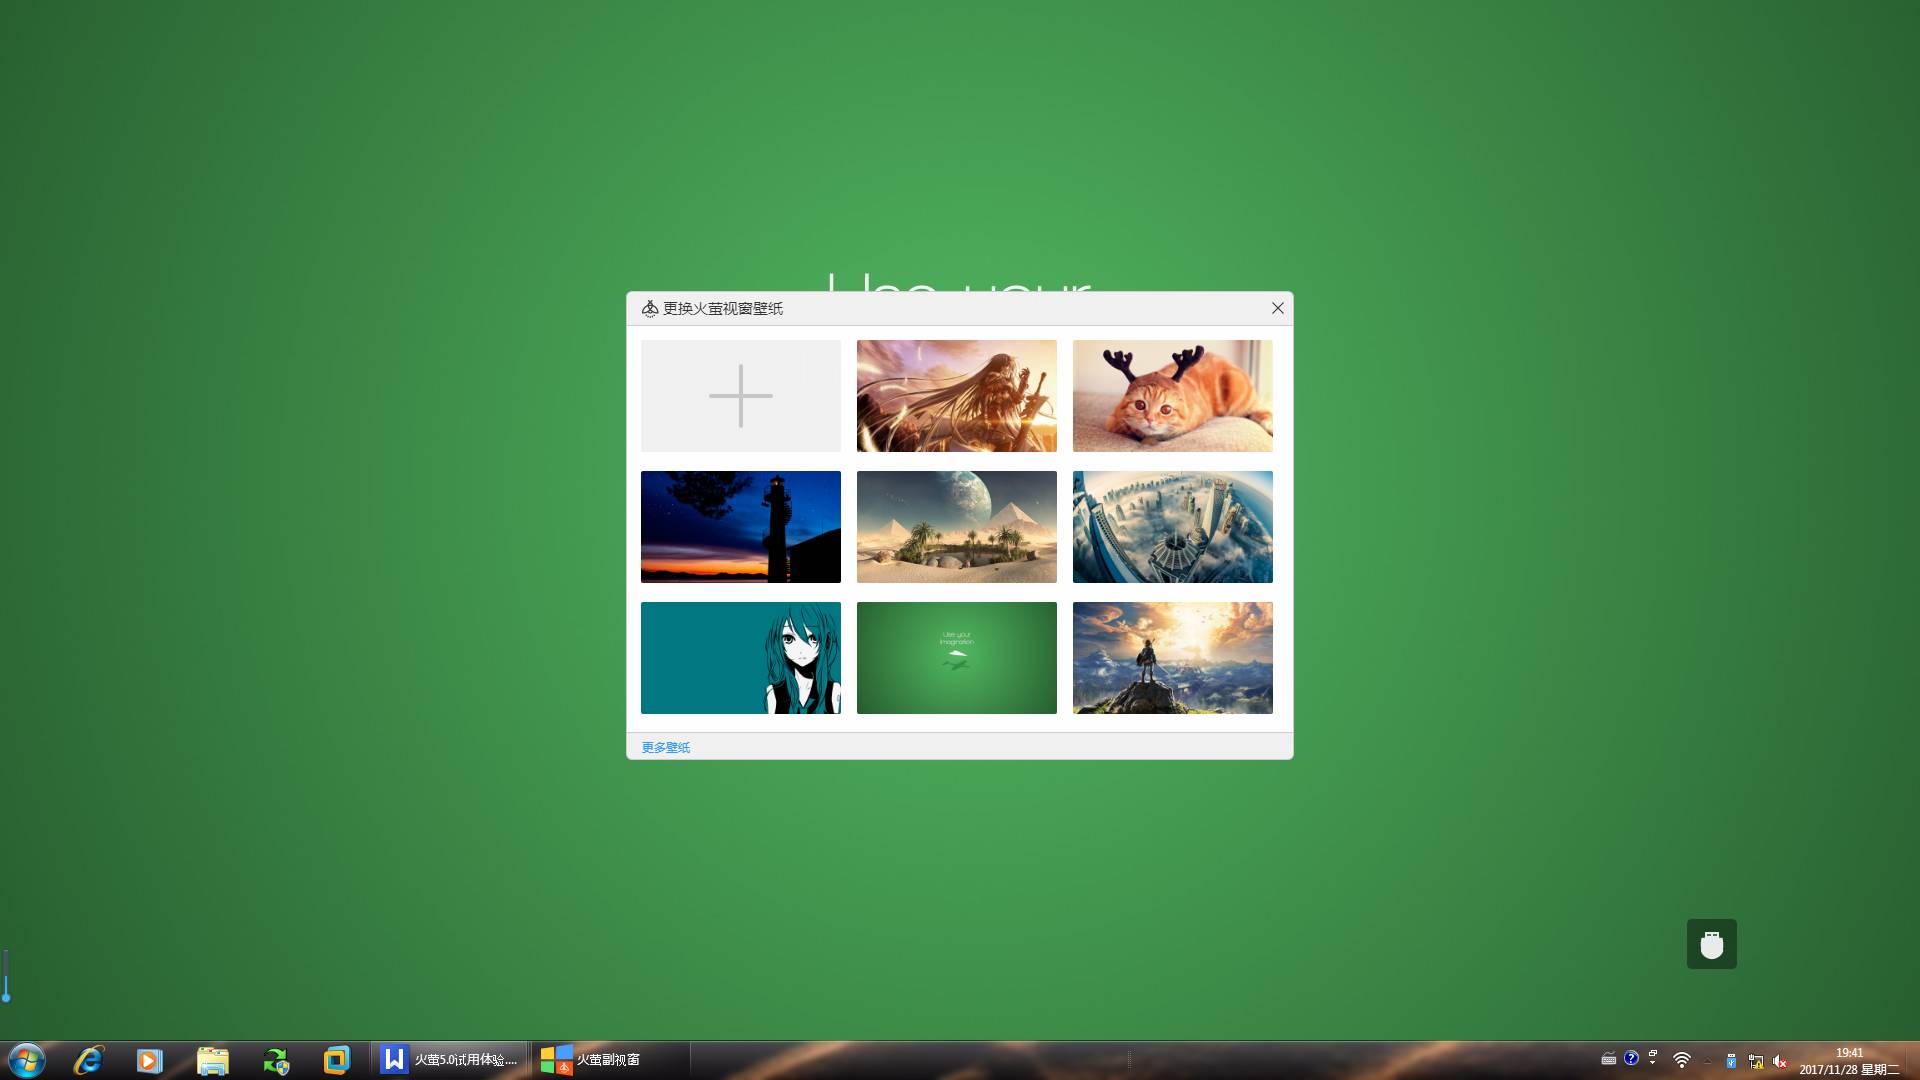The height and width of the screenshot is (1080, 1920).
Task: Open the language bar options dropdown arrow
Action: point(1653,1063)
